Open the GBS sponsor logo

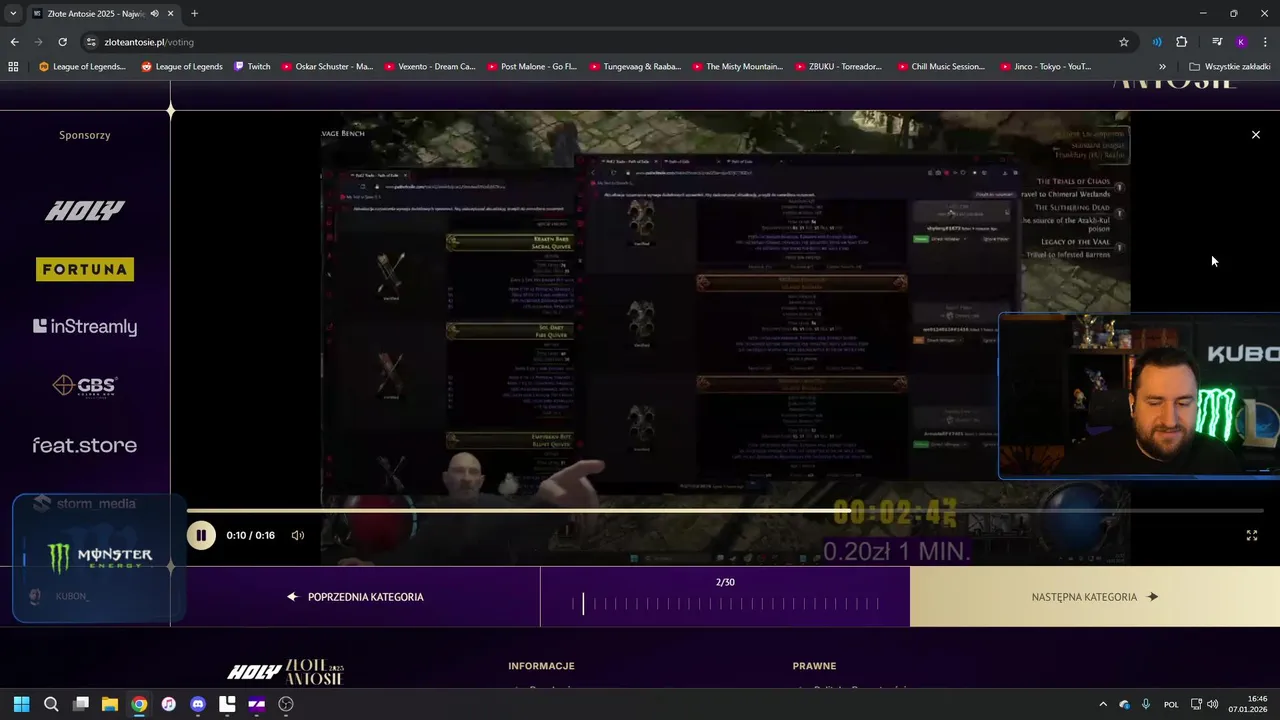[84, 386]
